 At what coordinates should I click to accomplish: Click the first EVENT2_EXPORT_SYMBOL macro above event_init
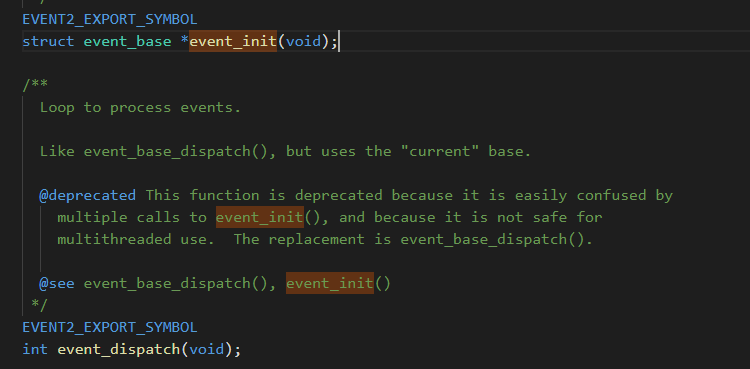pyautogui.click(x=110, y=20)
